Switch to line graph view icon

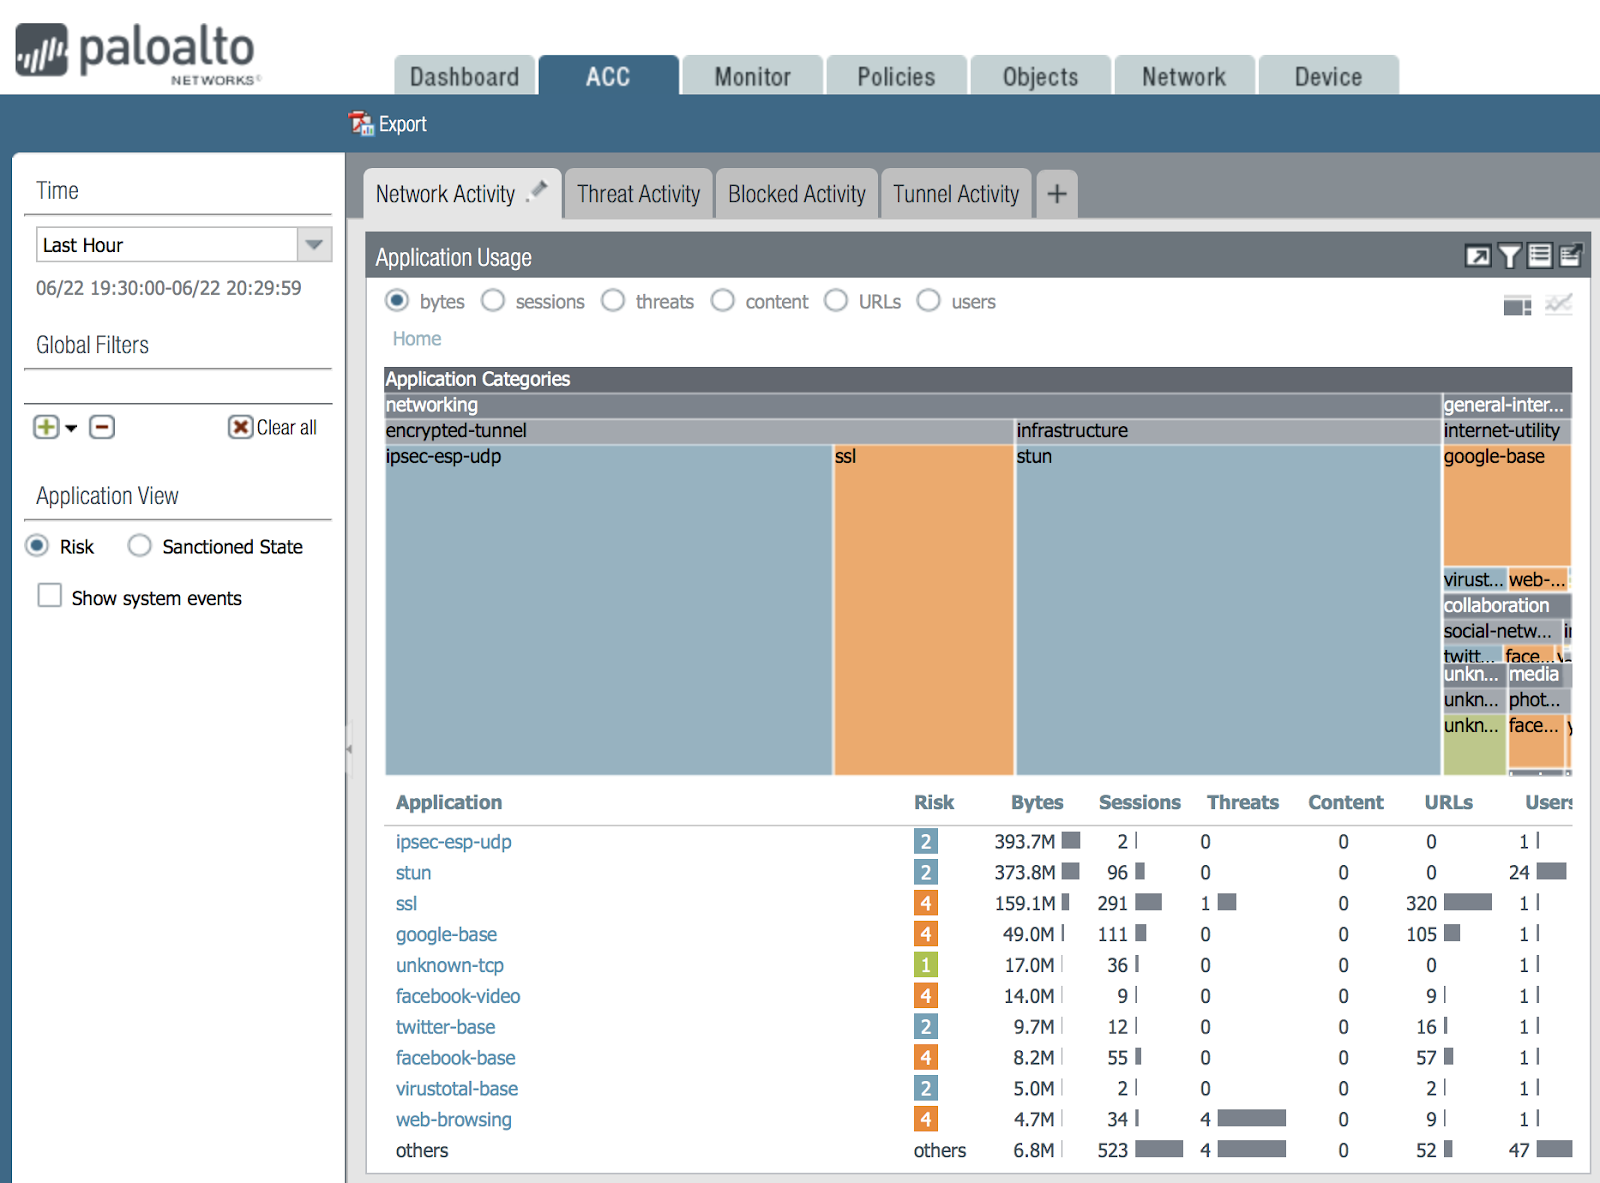click(x=1558, y=304)
